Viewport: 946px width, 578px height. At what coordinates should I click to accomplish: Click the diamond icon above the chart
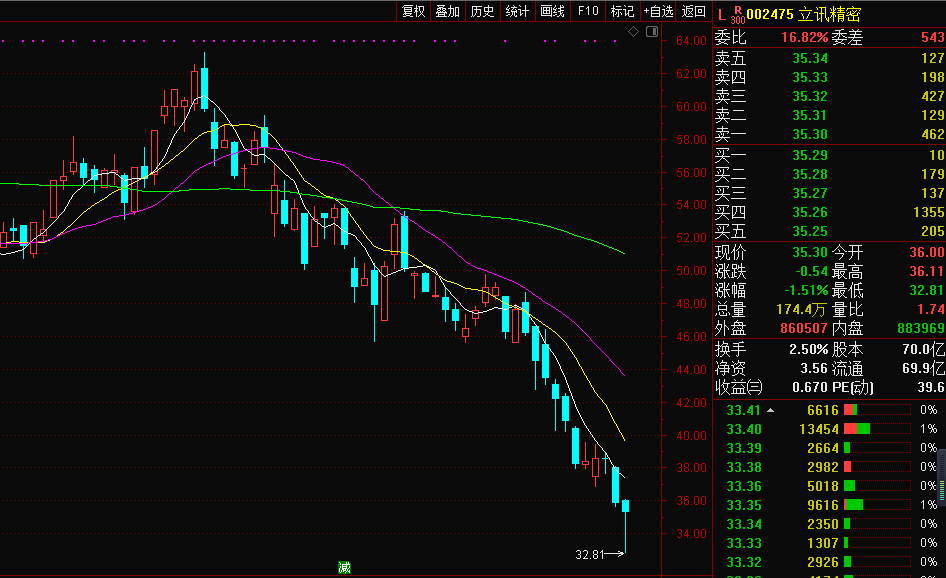pos(633,33)
